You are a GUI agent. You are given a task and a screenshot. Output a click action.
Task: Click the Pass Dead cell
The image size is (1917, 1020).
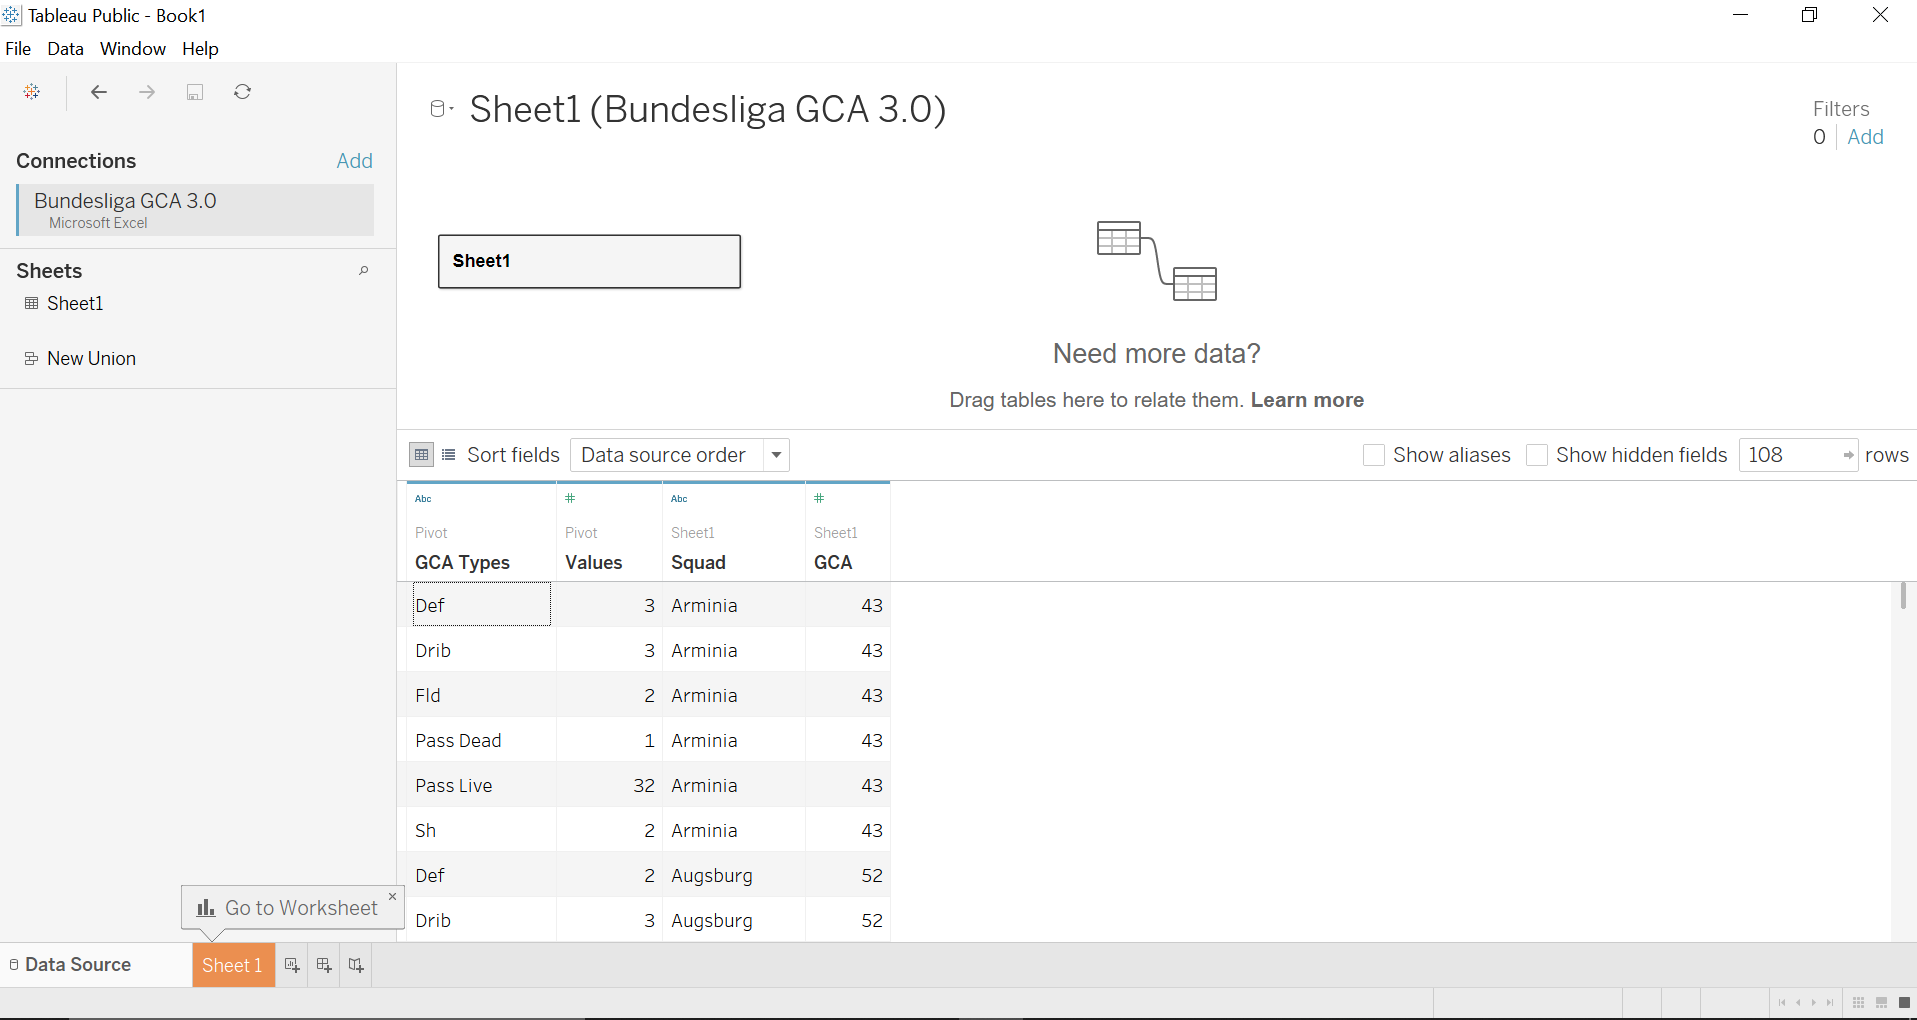click(x=481, y=741)
